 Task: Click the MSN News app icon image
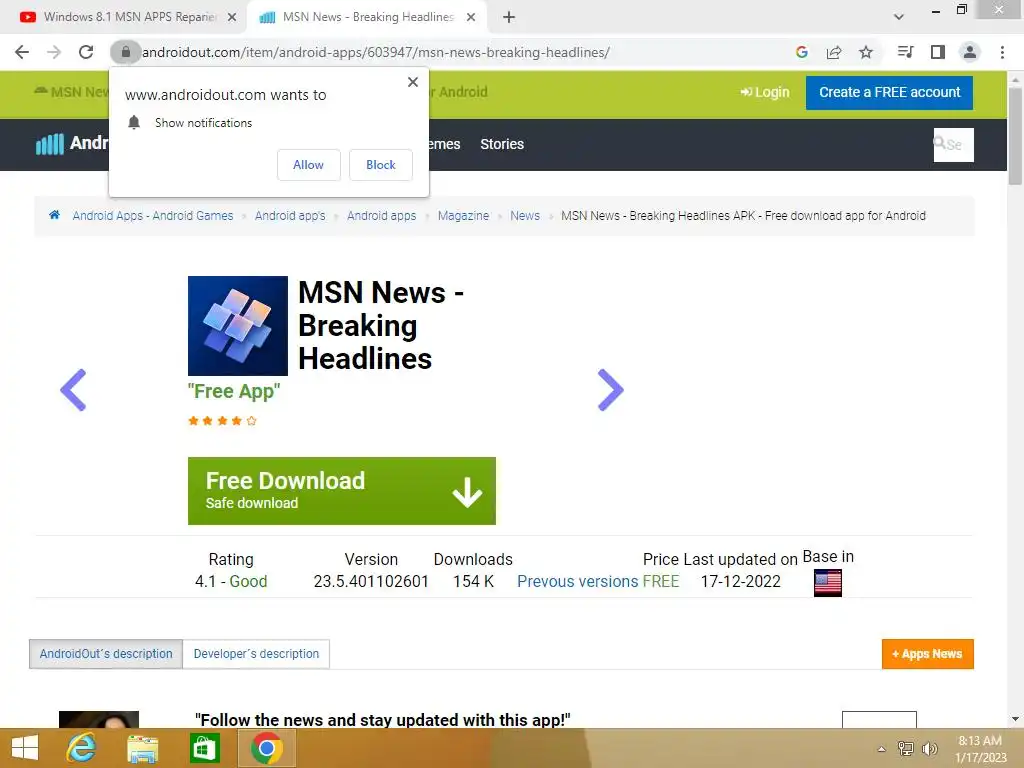click(x=238, y=326)
